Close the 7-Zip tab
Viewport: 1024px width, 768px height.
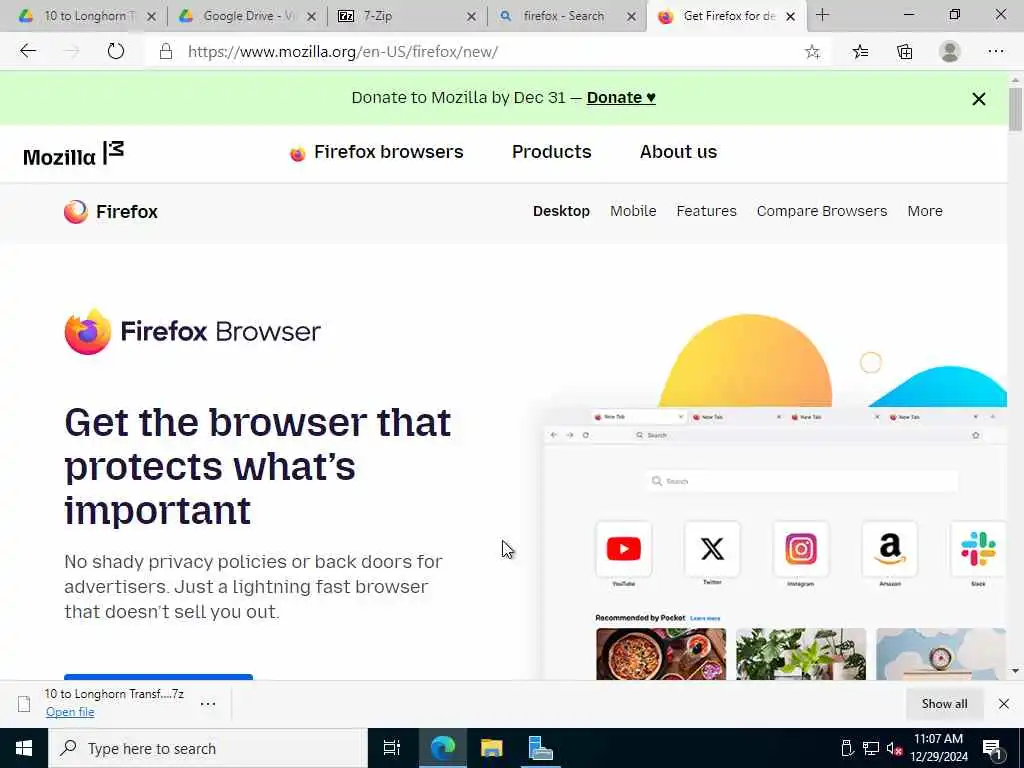[x=471, y=16]
